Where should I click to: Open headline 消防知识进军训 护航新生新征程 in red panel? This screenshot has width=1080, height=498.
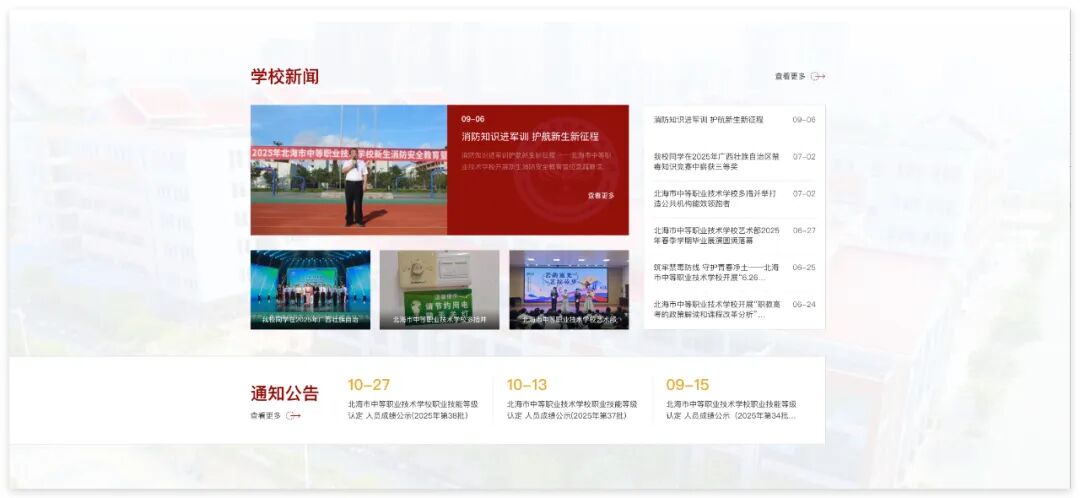[x=529, y=136]
